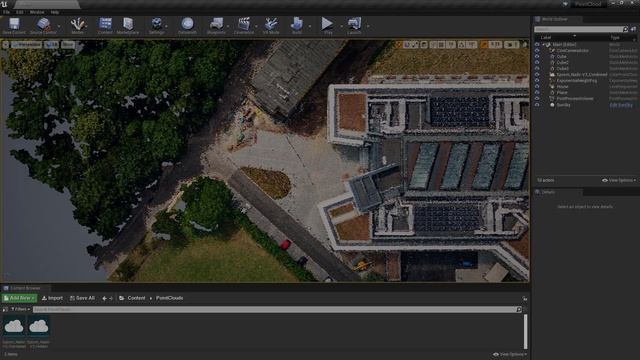Toggle visibility of Plane actor

coord(537,93)
